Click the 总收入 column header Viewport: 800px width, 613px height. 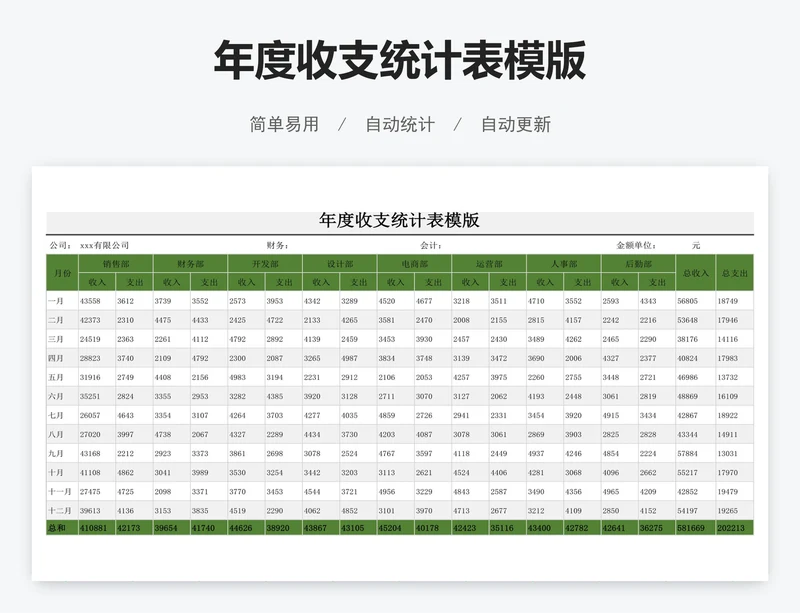point(696,273)
